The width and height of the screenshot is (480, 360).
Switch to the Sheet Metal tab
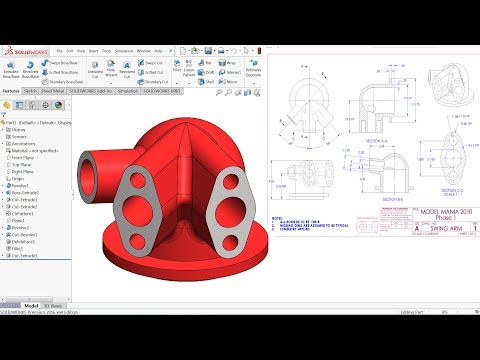click(x=52, y=91)
